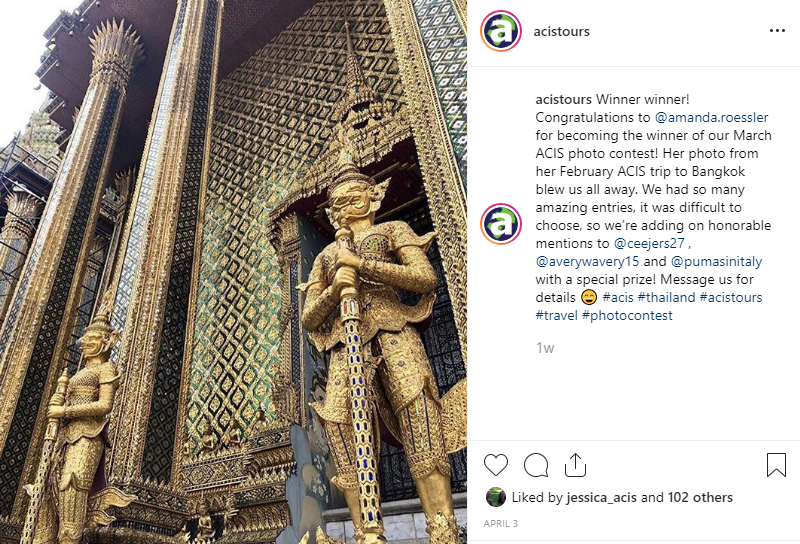Share the post using the share icon
This screenshot has height=544, width=800.
[575, 465]
